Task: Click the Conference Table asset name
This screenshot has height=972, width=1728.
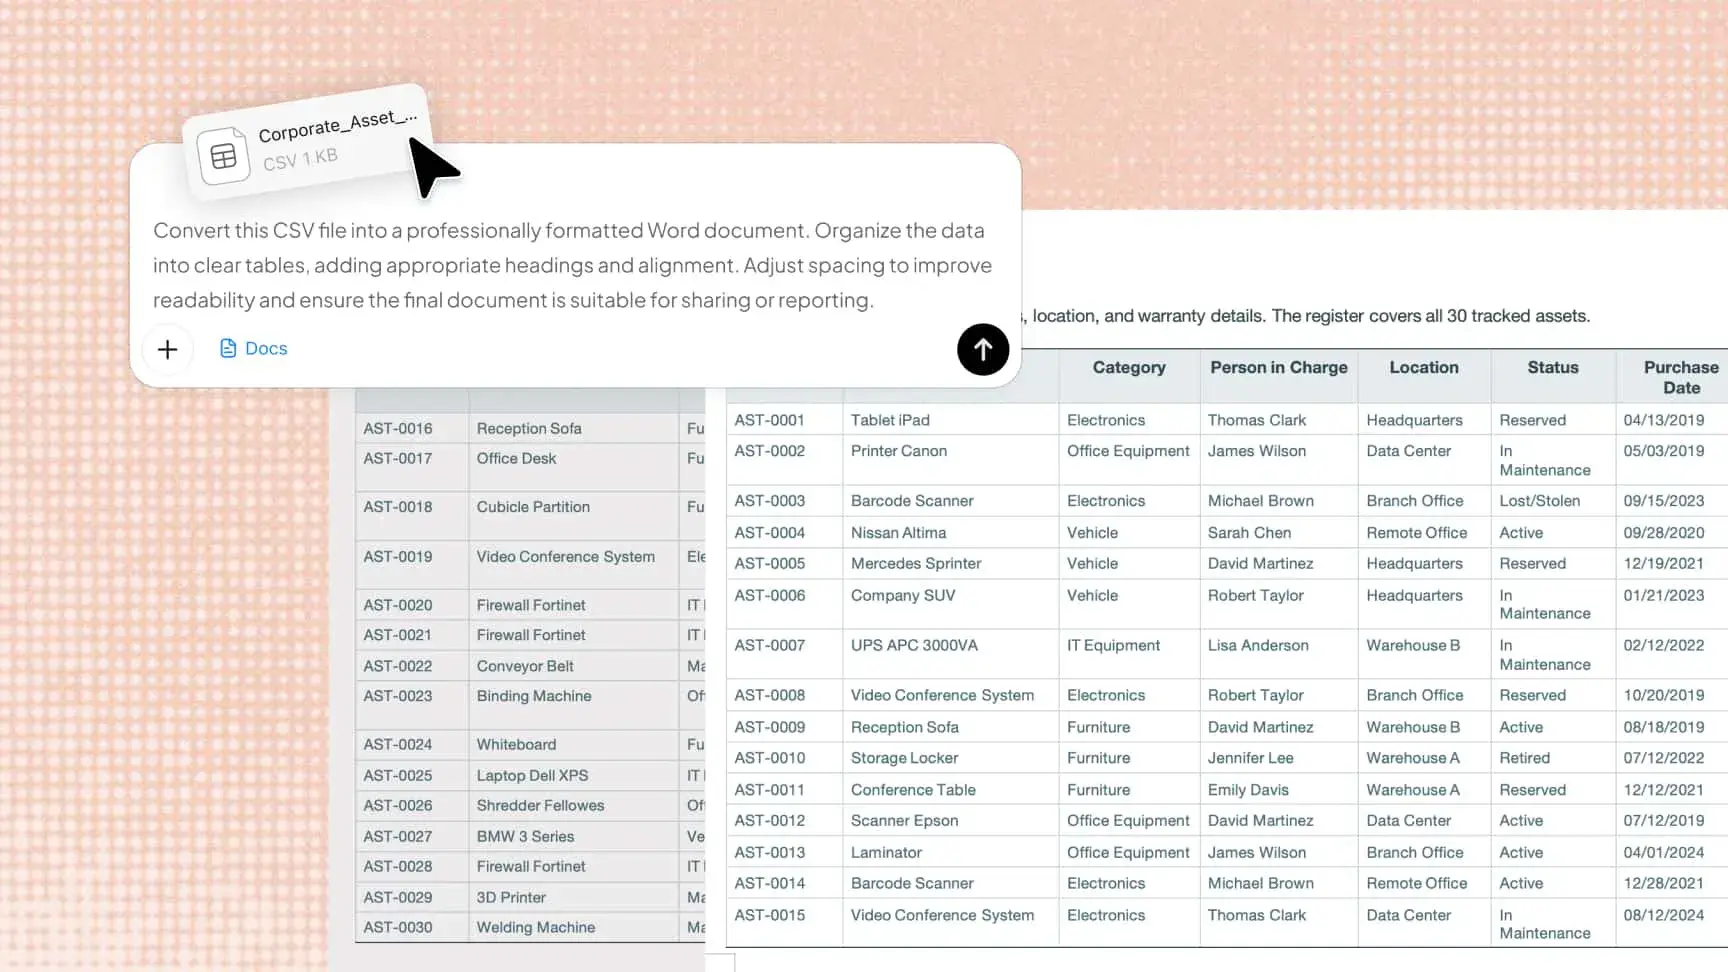Action: (x=913, y=790)
